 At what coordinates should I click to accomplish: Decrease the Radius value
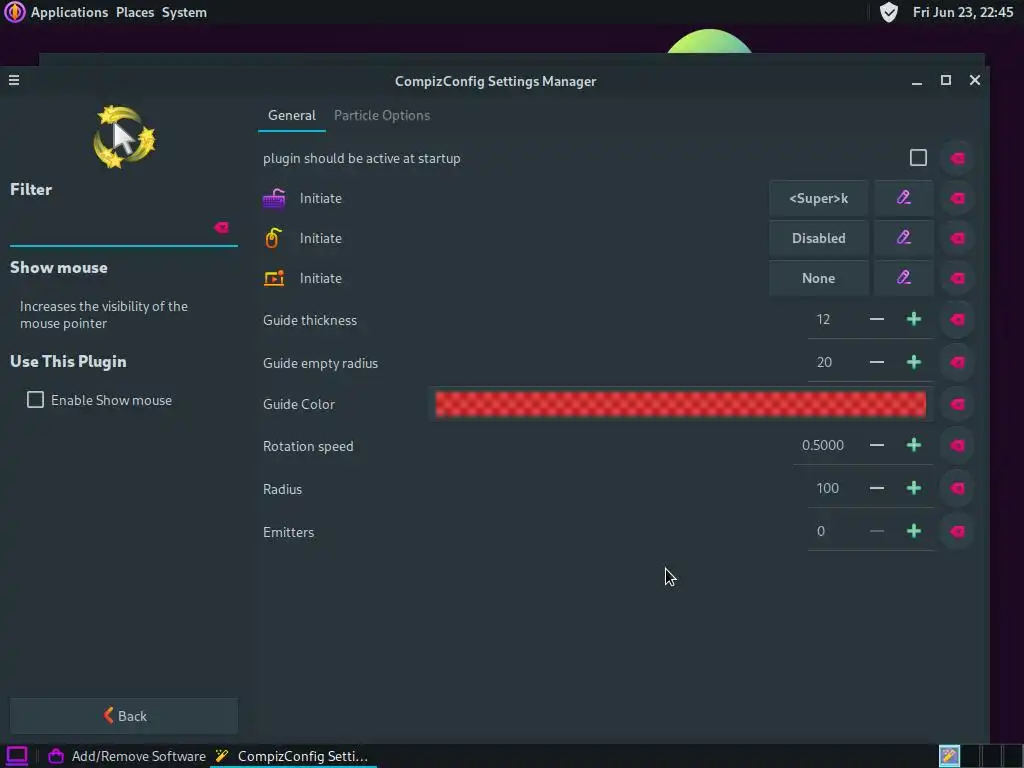click(877, 488)
